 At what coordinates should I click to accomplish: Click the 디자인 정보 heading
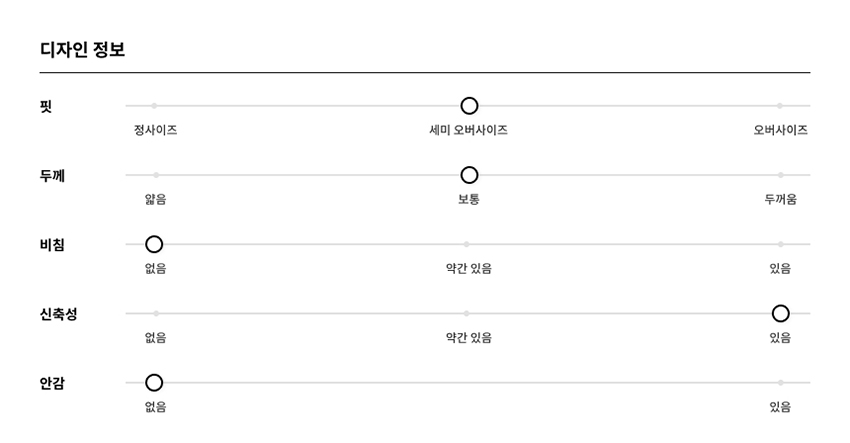pos(82,49)
